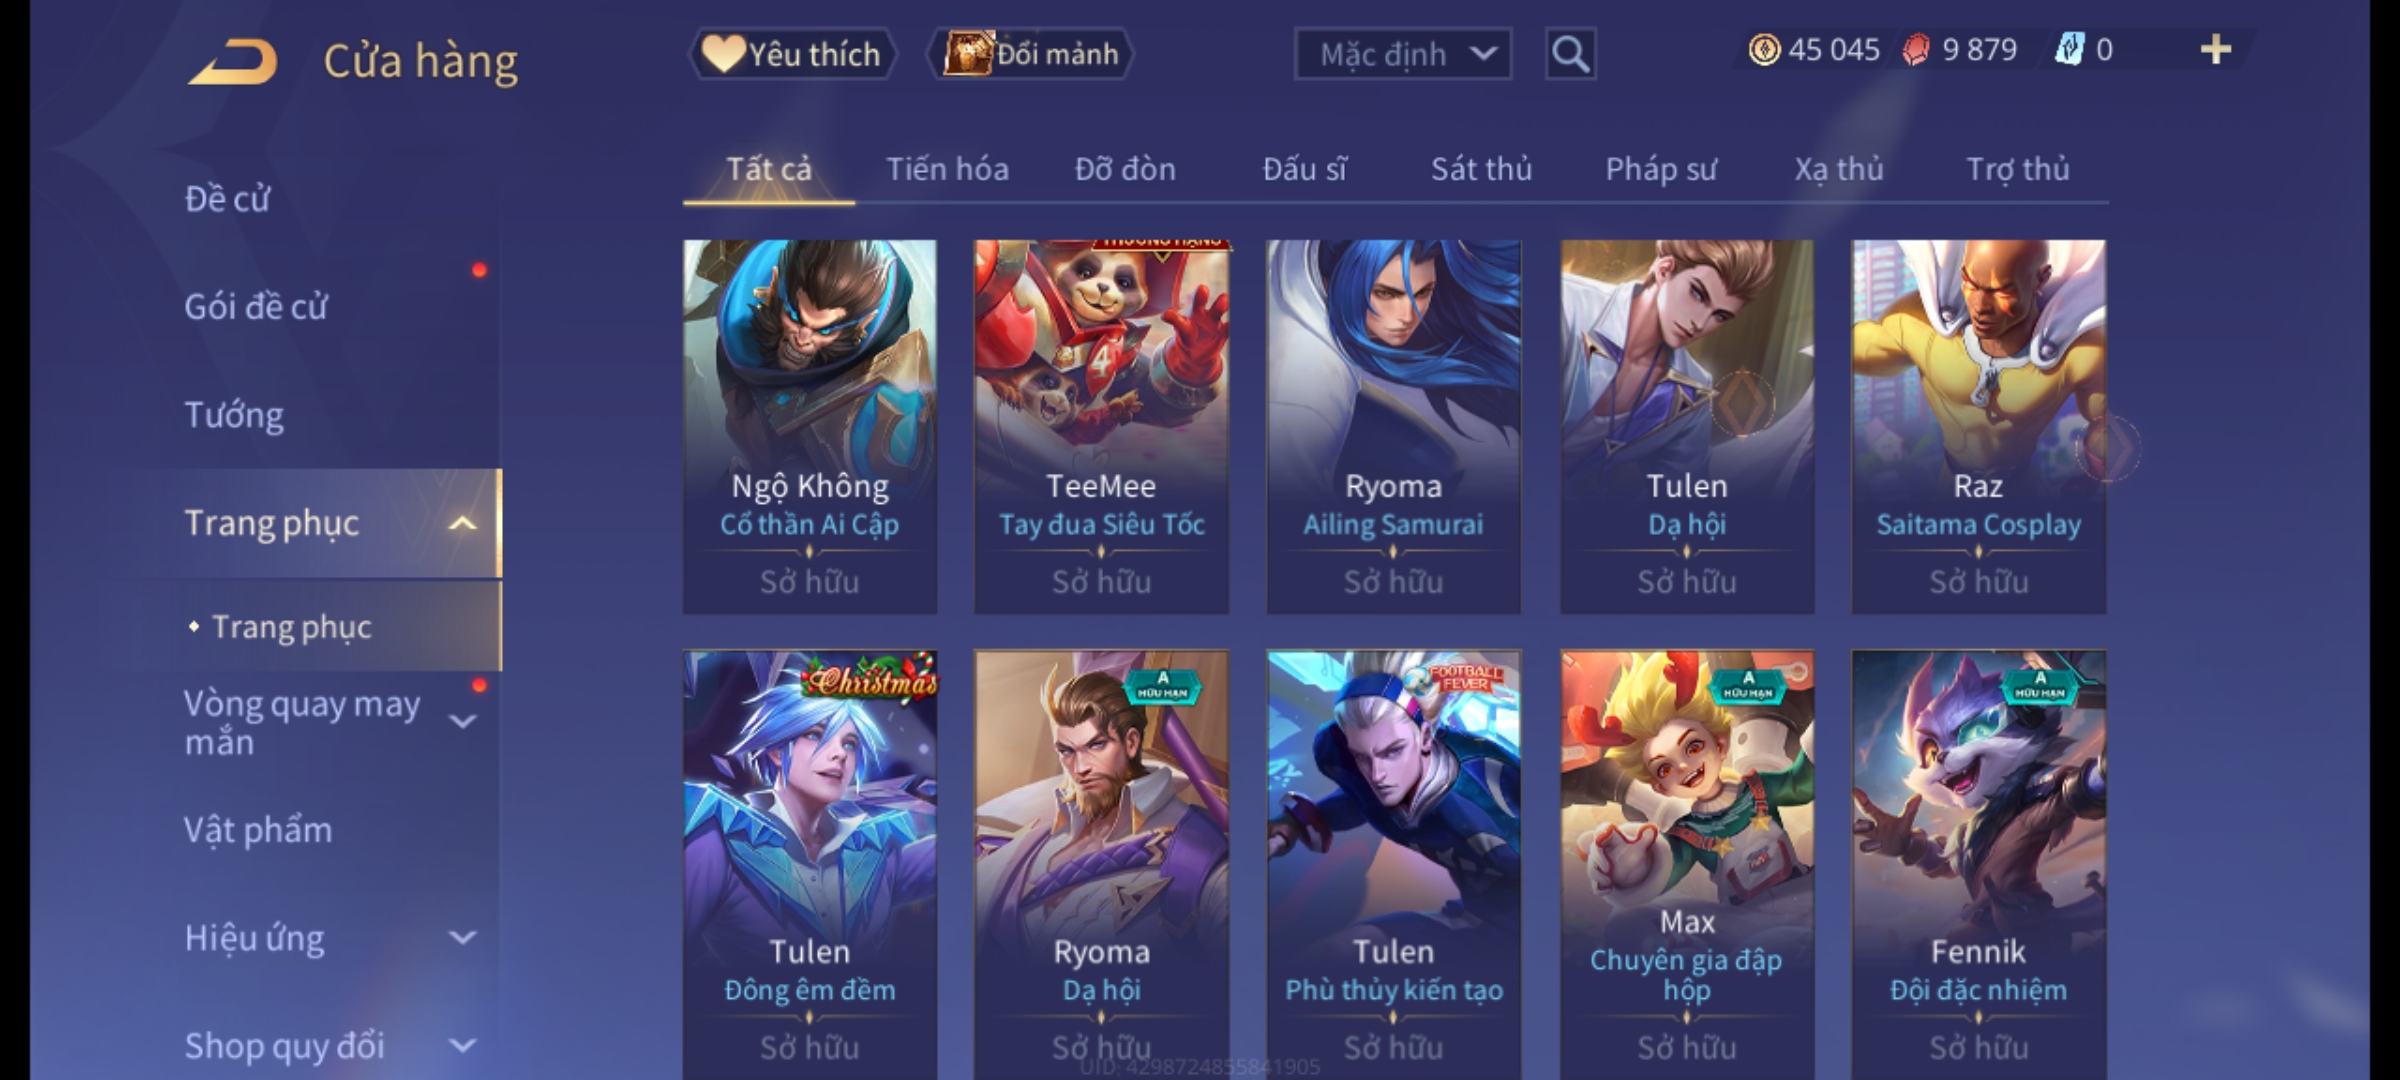
Task: Tap the red ruby currency icon
Action: click(1916, 50)
